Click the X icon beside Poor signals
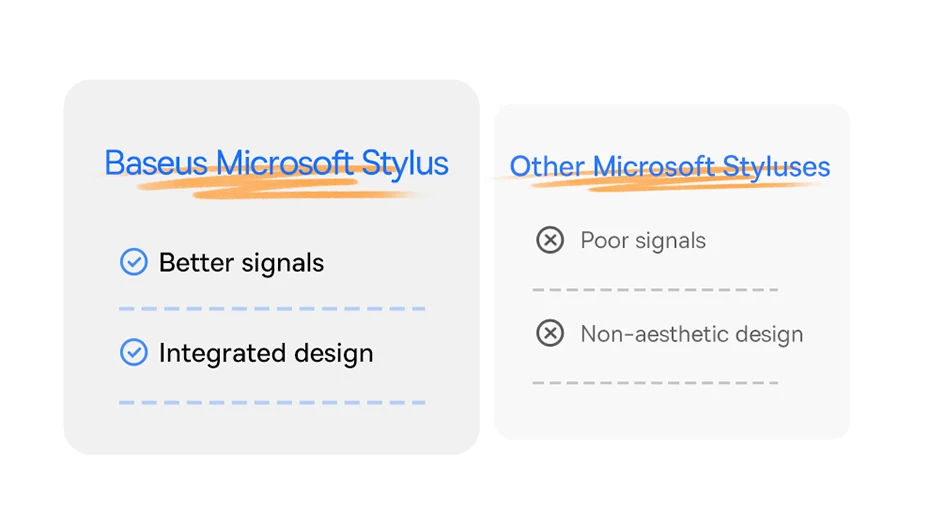This screenshot has height=521, width=930. pyautogui.click(x=550, y=240)
